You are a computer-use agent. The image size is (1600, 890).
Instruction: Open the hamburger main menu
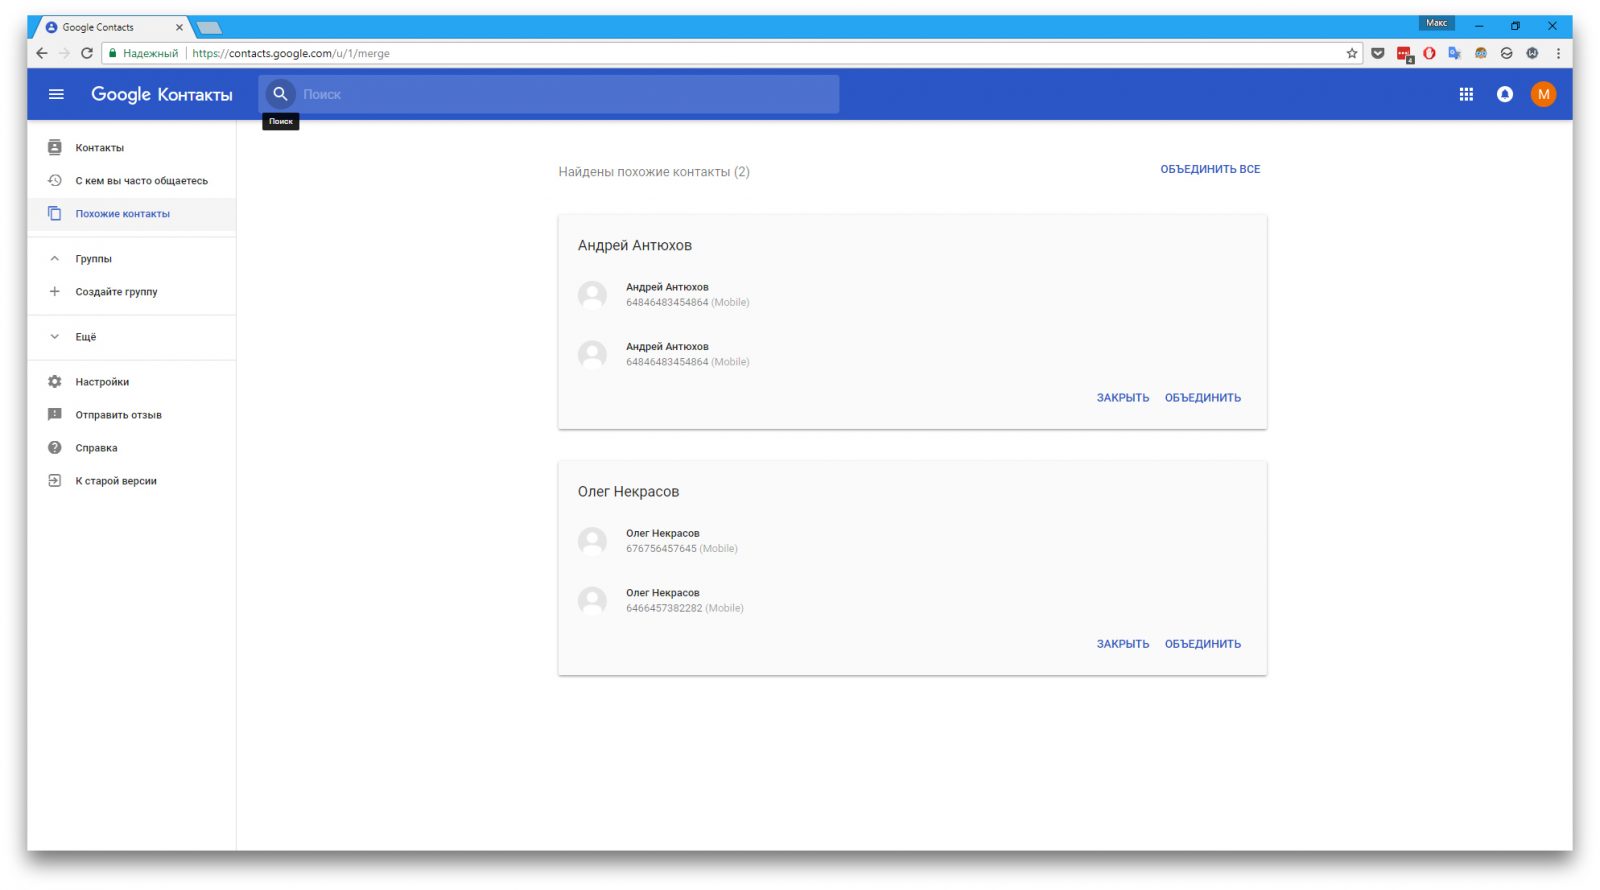tap(56, 94)
